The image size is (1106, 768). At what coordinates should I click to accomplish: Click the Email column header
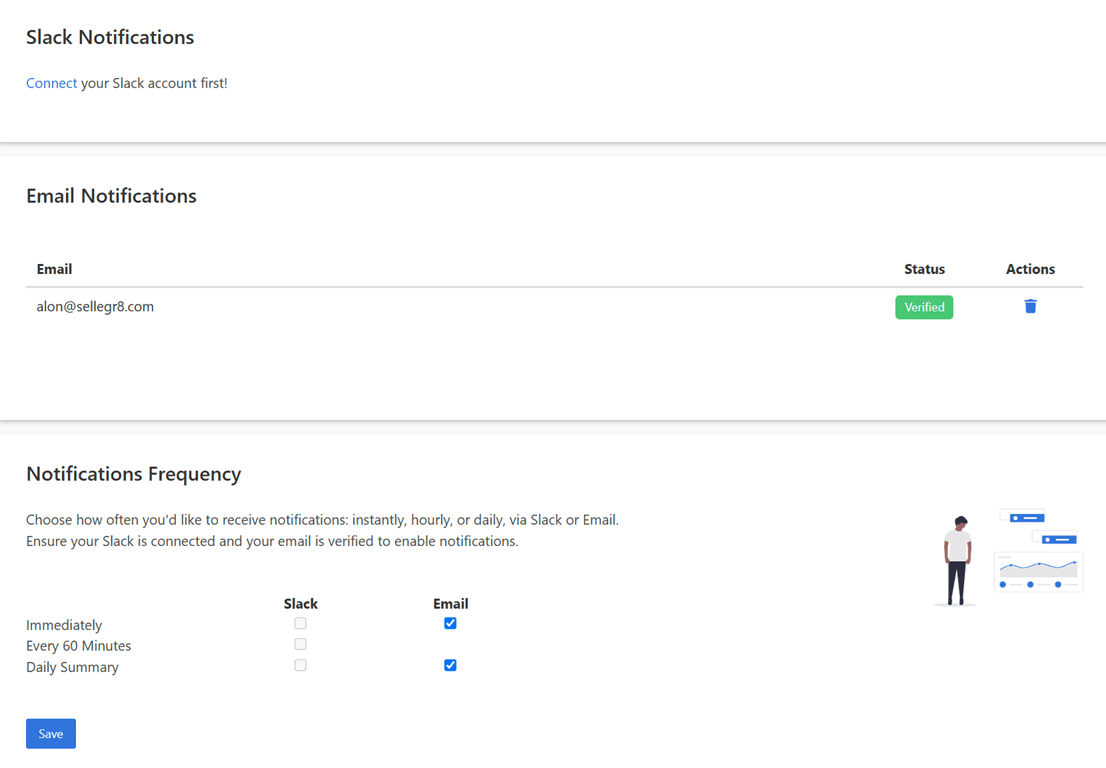click(54, 269)
